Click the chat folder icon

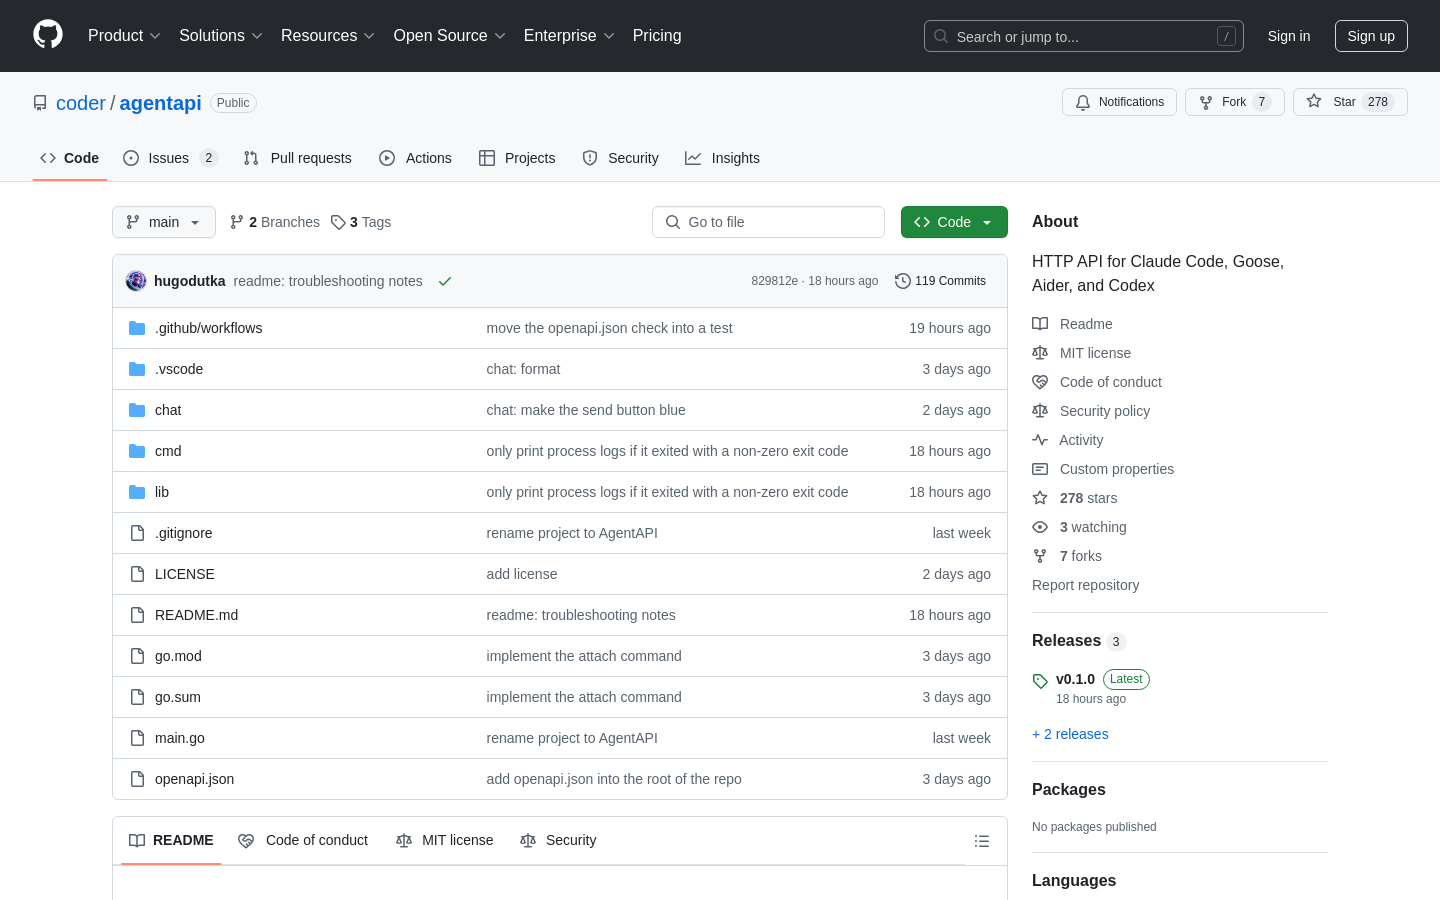pyautogui.click(x=137, y=410)
